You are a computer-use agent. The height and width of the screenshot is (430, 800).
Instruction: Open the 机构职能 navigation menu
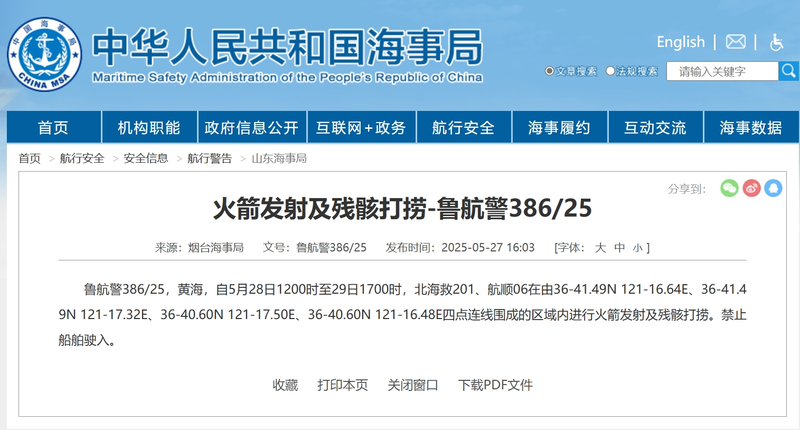click(149, 127)
